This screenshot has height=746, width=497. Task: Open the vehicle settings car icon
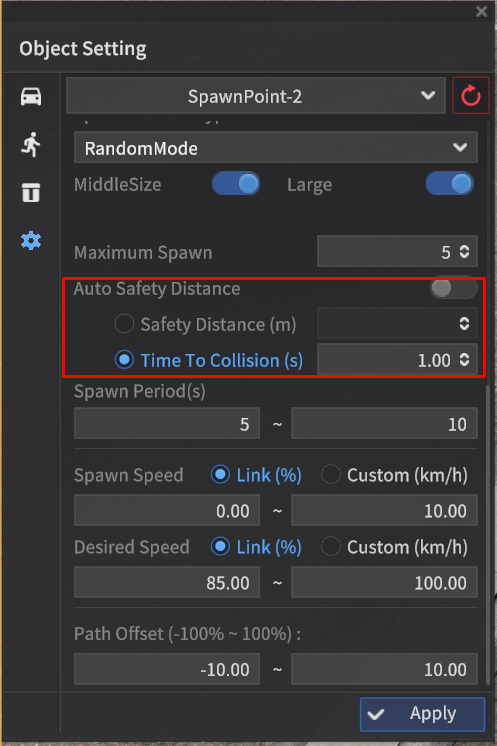[31, 97]
